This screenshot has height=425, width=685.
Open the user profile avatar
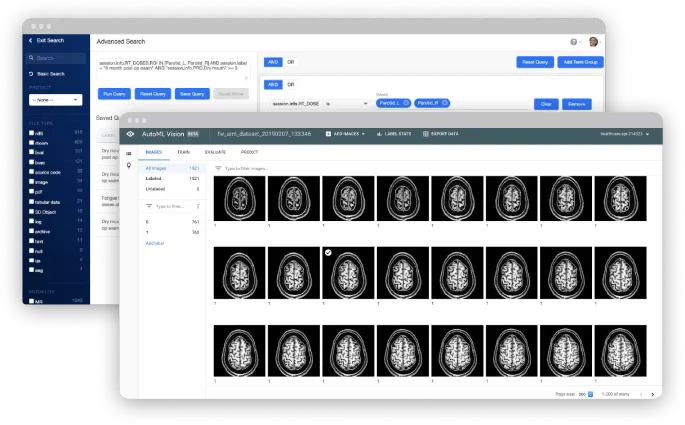coord(593,42)
